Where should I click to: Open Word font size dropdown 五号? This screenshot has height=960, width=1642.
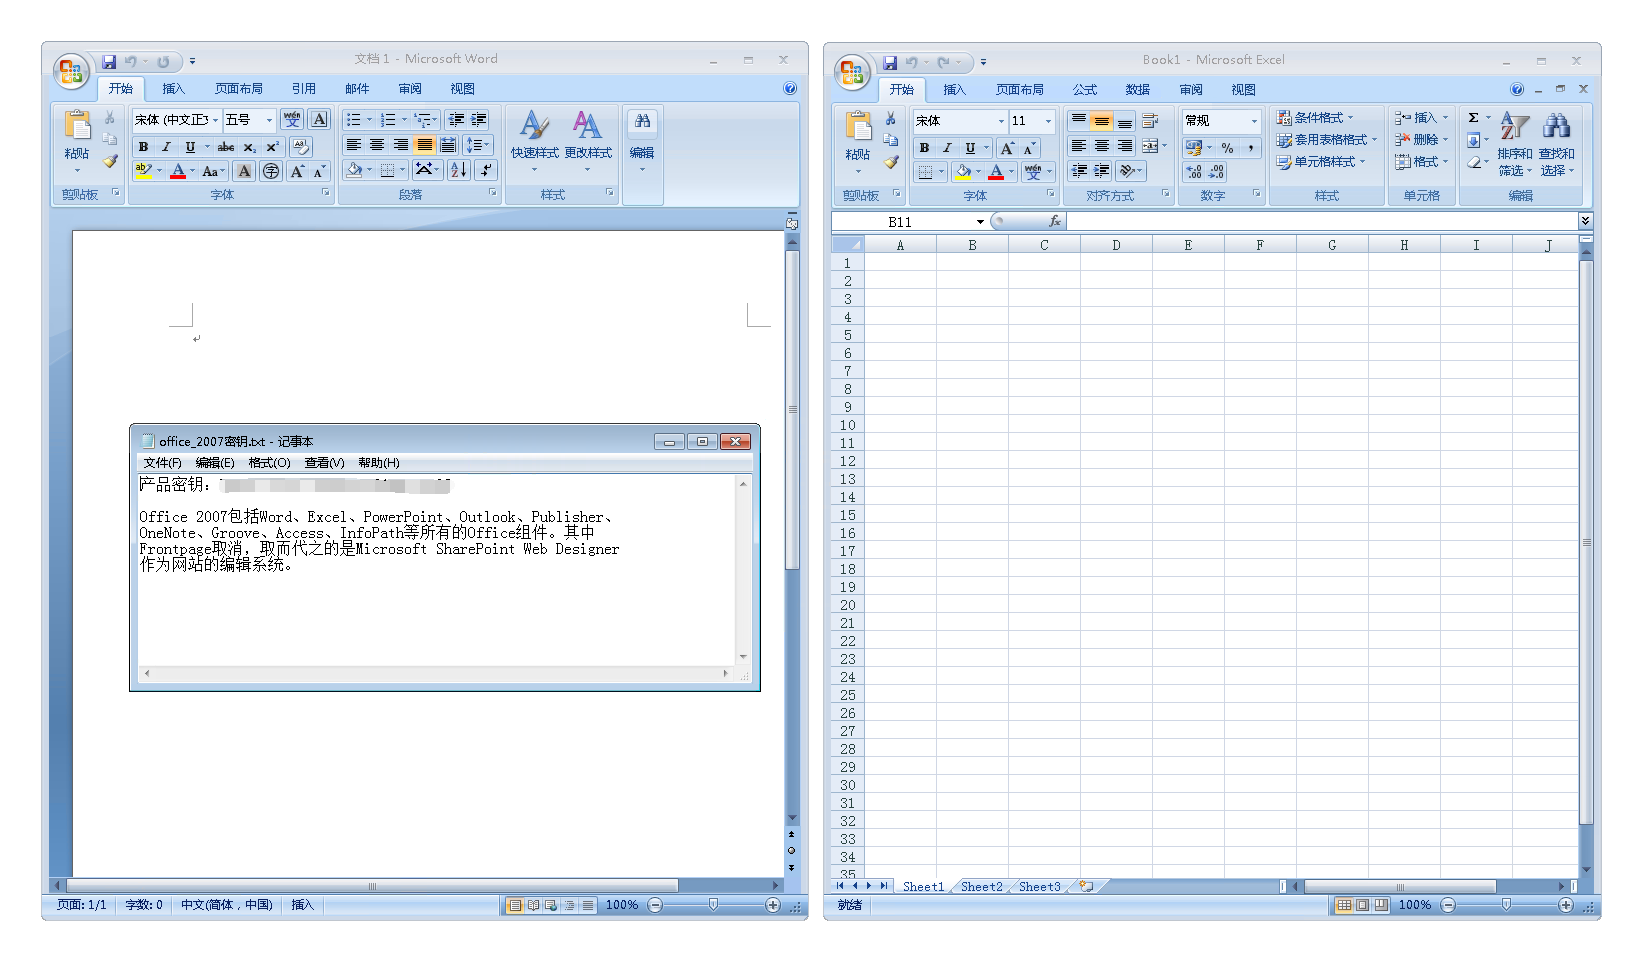pyautogui.click(x=269, y=120)
